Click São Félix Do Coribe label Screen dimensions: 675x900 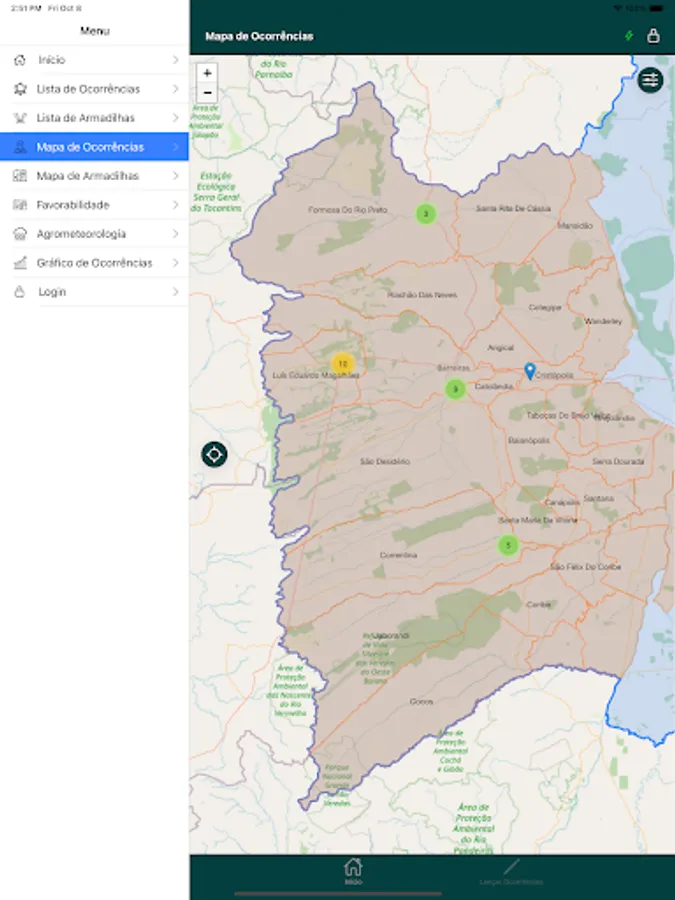coord(585,567)
